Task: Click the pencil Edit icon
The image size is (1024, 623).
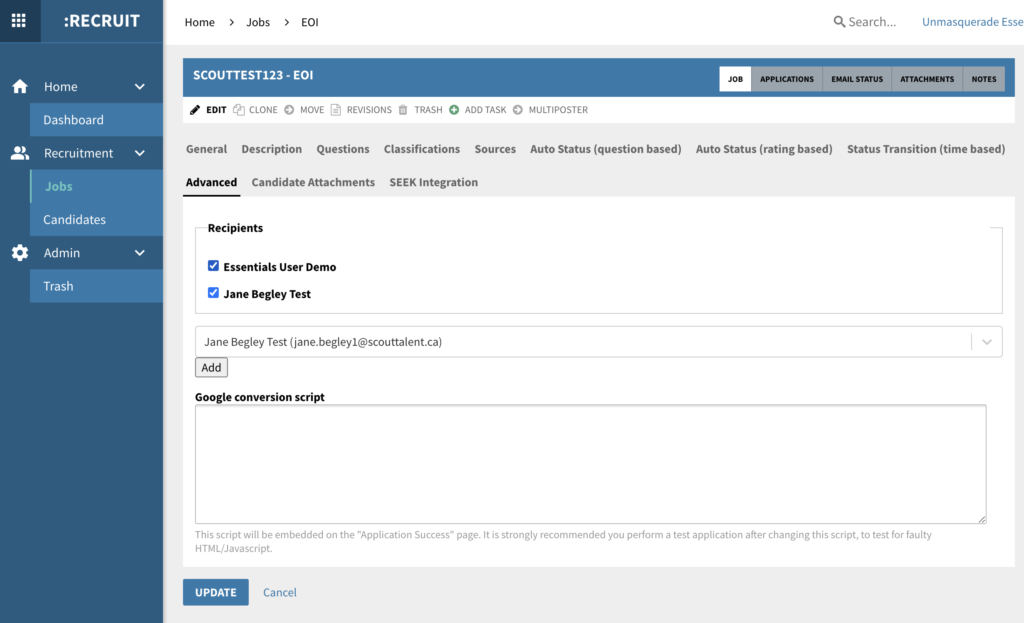Action: 195,110
